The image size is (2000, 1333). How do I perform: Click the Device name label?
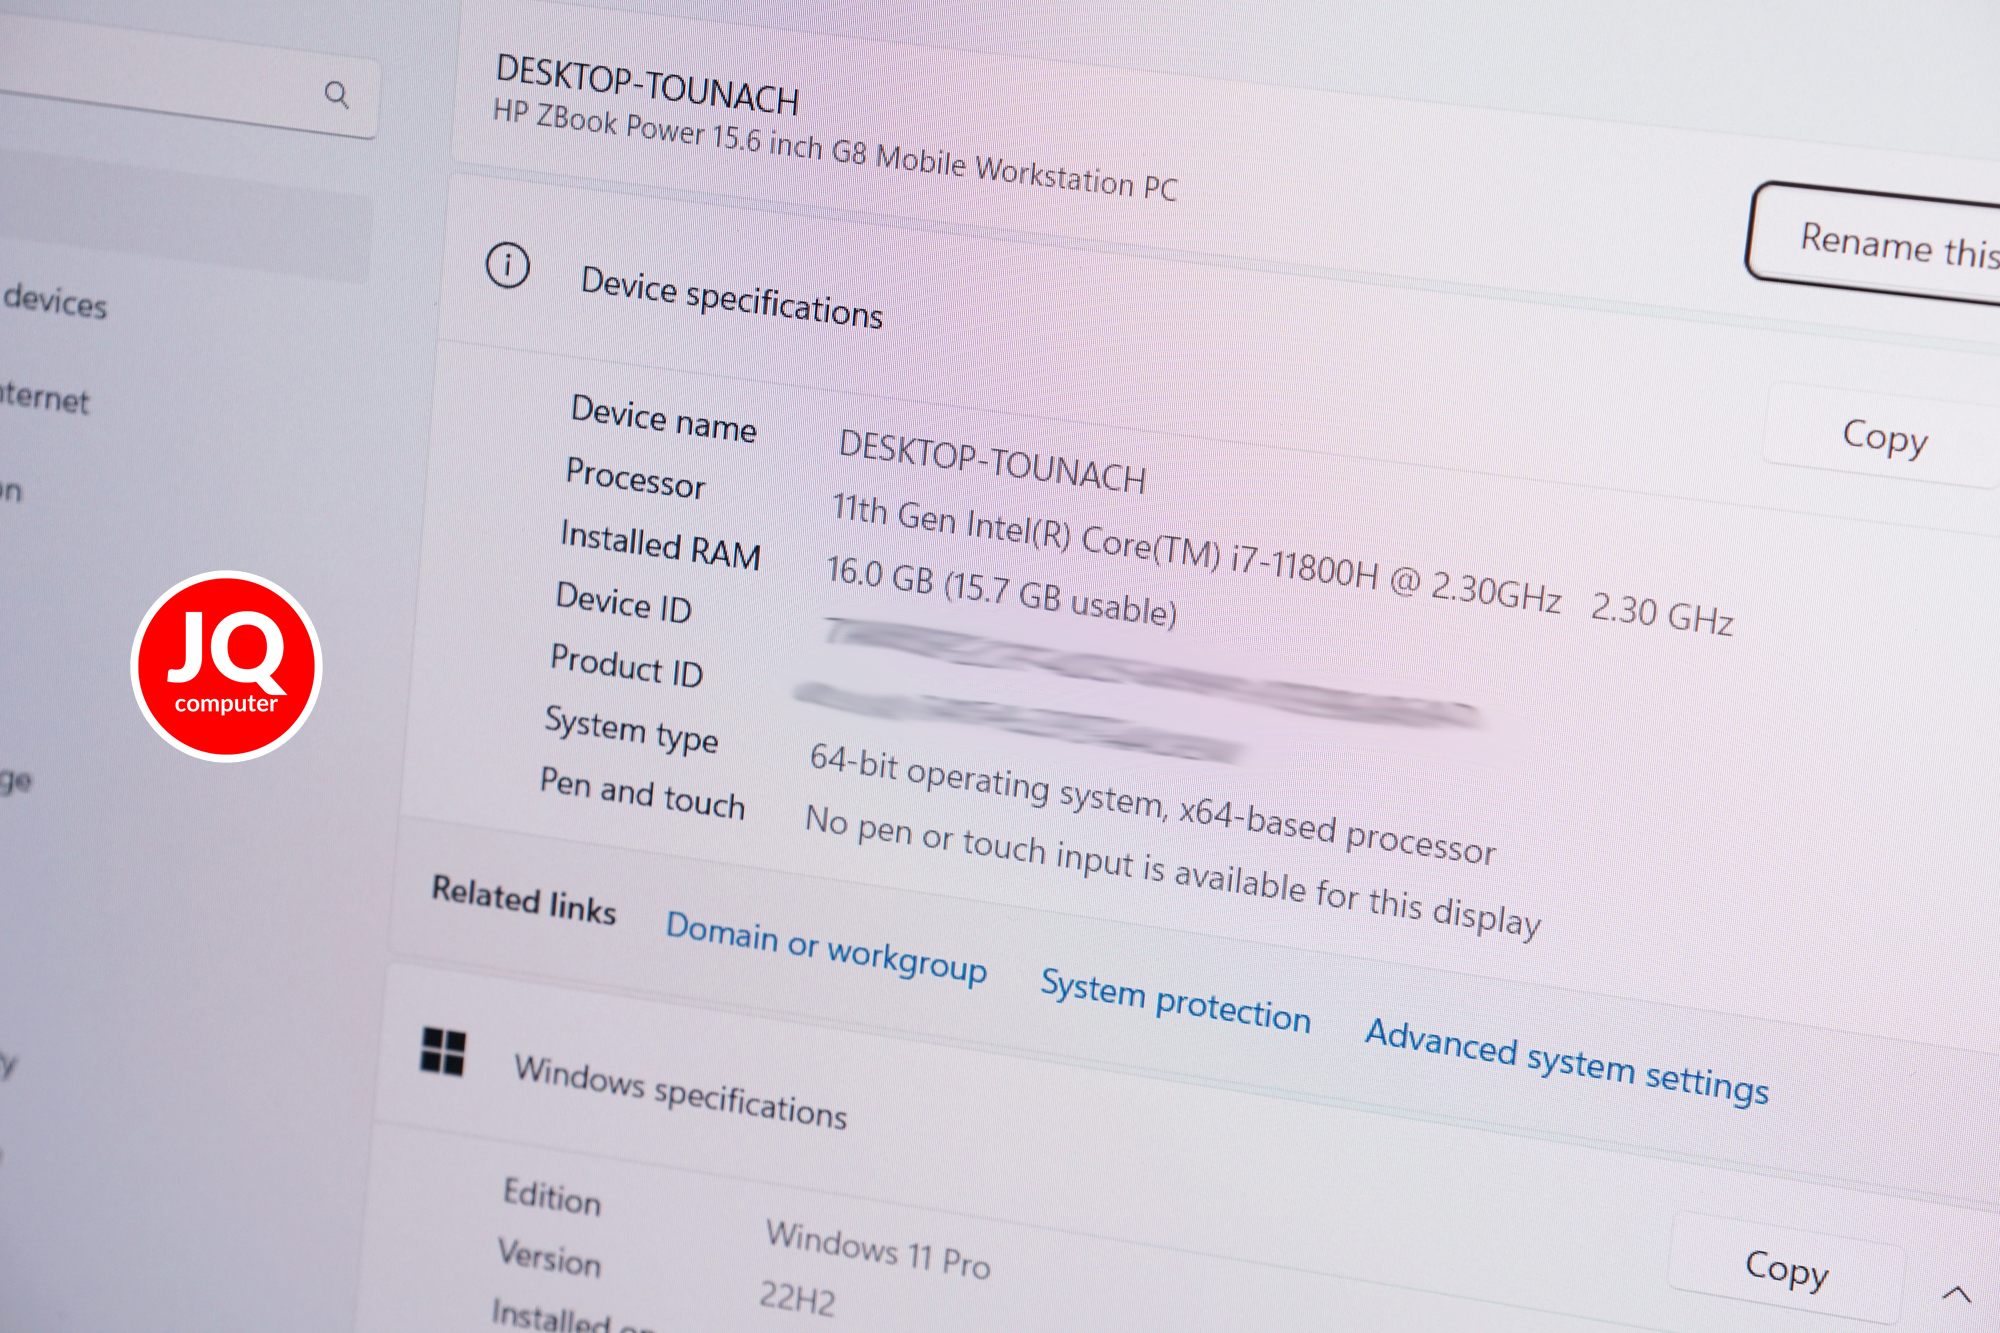click(x=663, y=418)
